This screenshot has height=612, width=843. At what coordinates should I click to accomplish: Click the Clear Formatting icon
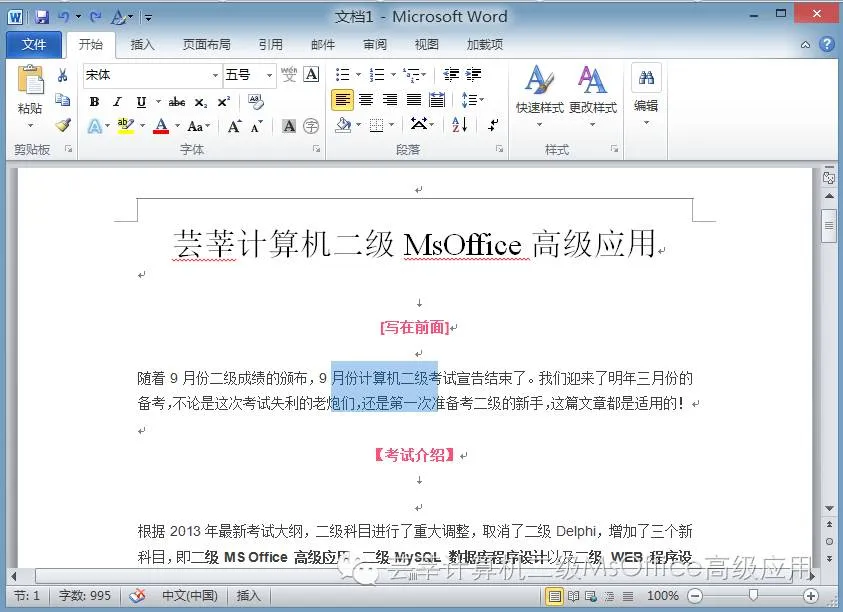256,101
